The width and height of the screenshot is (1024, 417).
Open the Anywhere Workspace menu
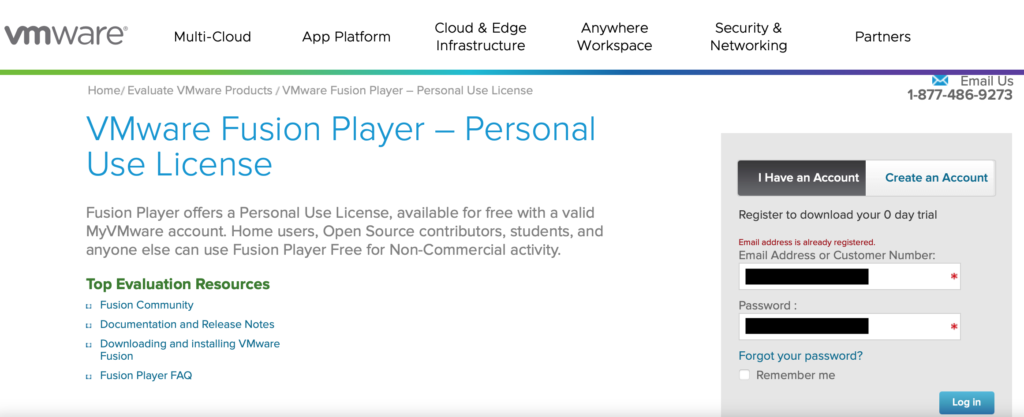click(x=615, y=37)
